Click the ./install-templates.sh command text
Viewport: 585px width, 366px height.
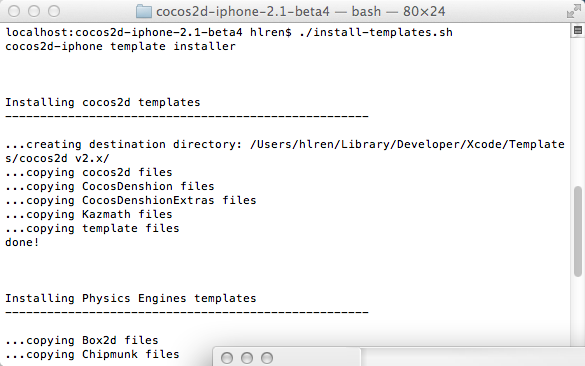click(x=376, y=32)
